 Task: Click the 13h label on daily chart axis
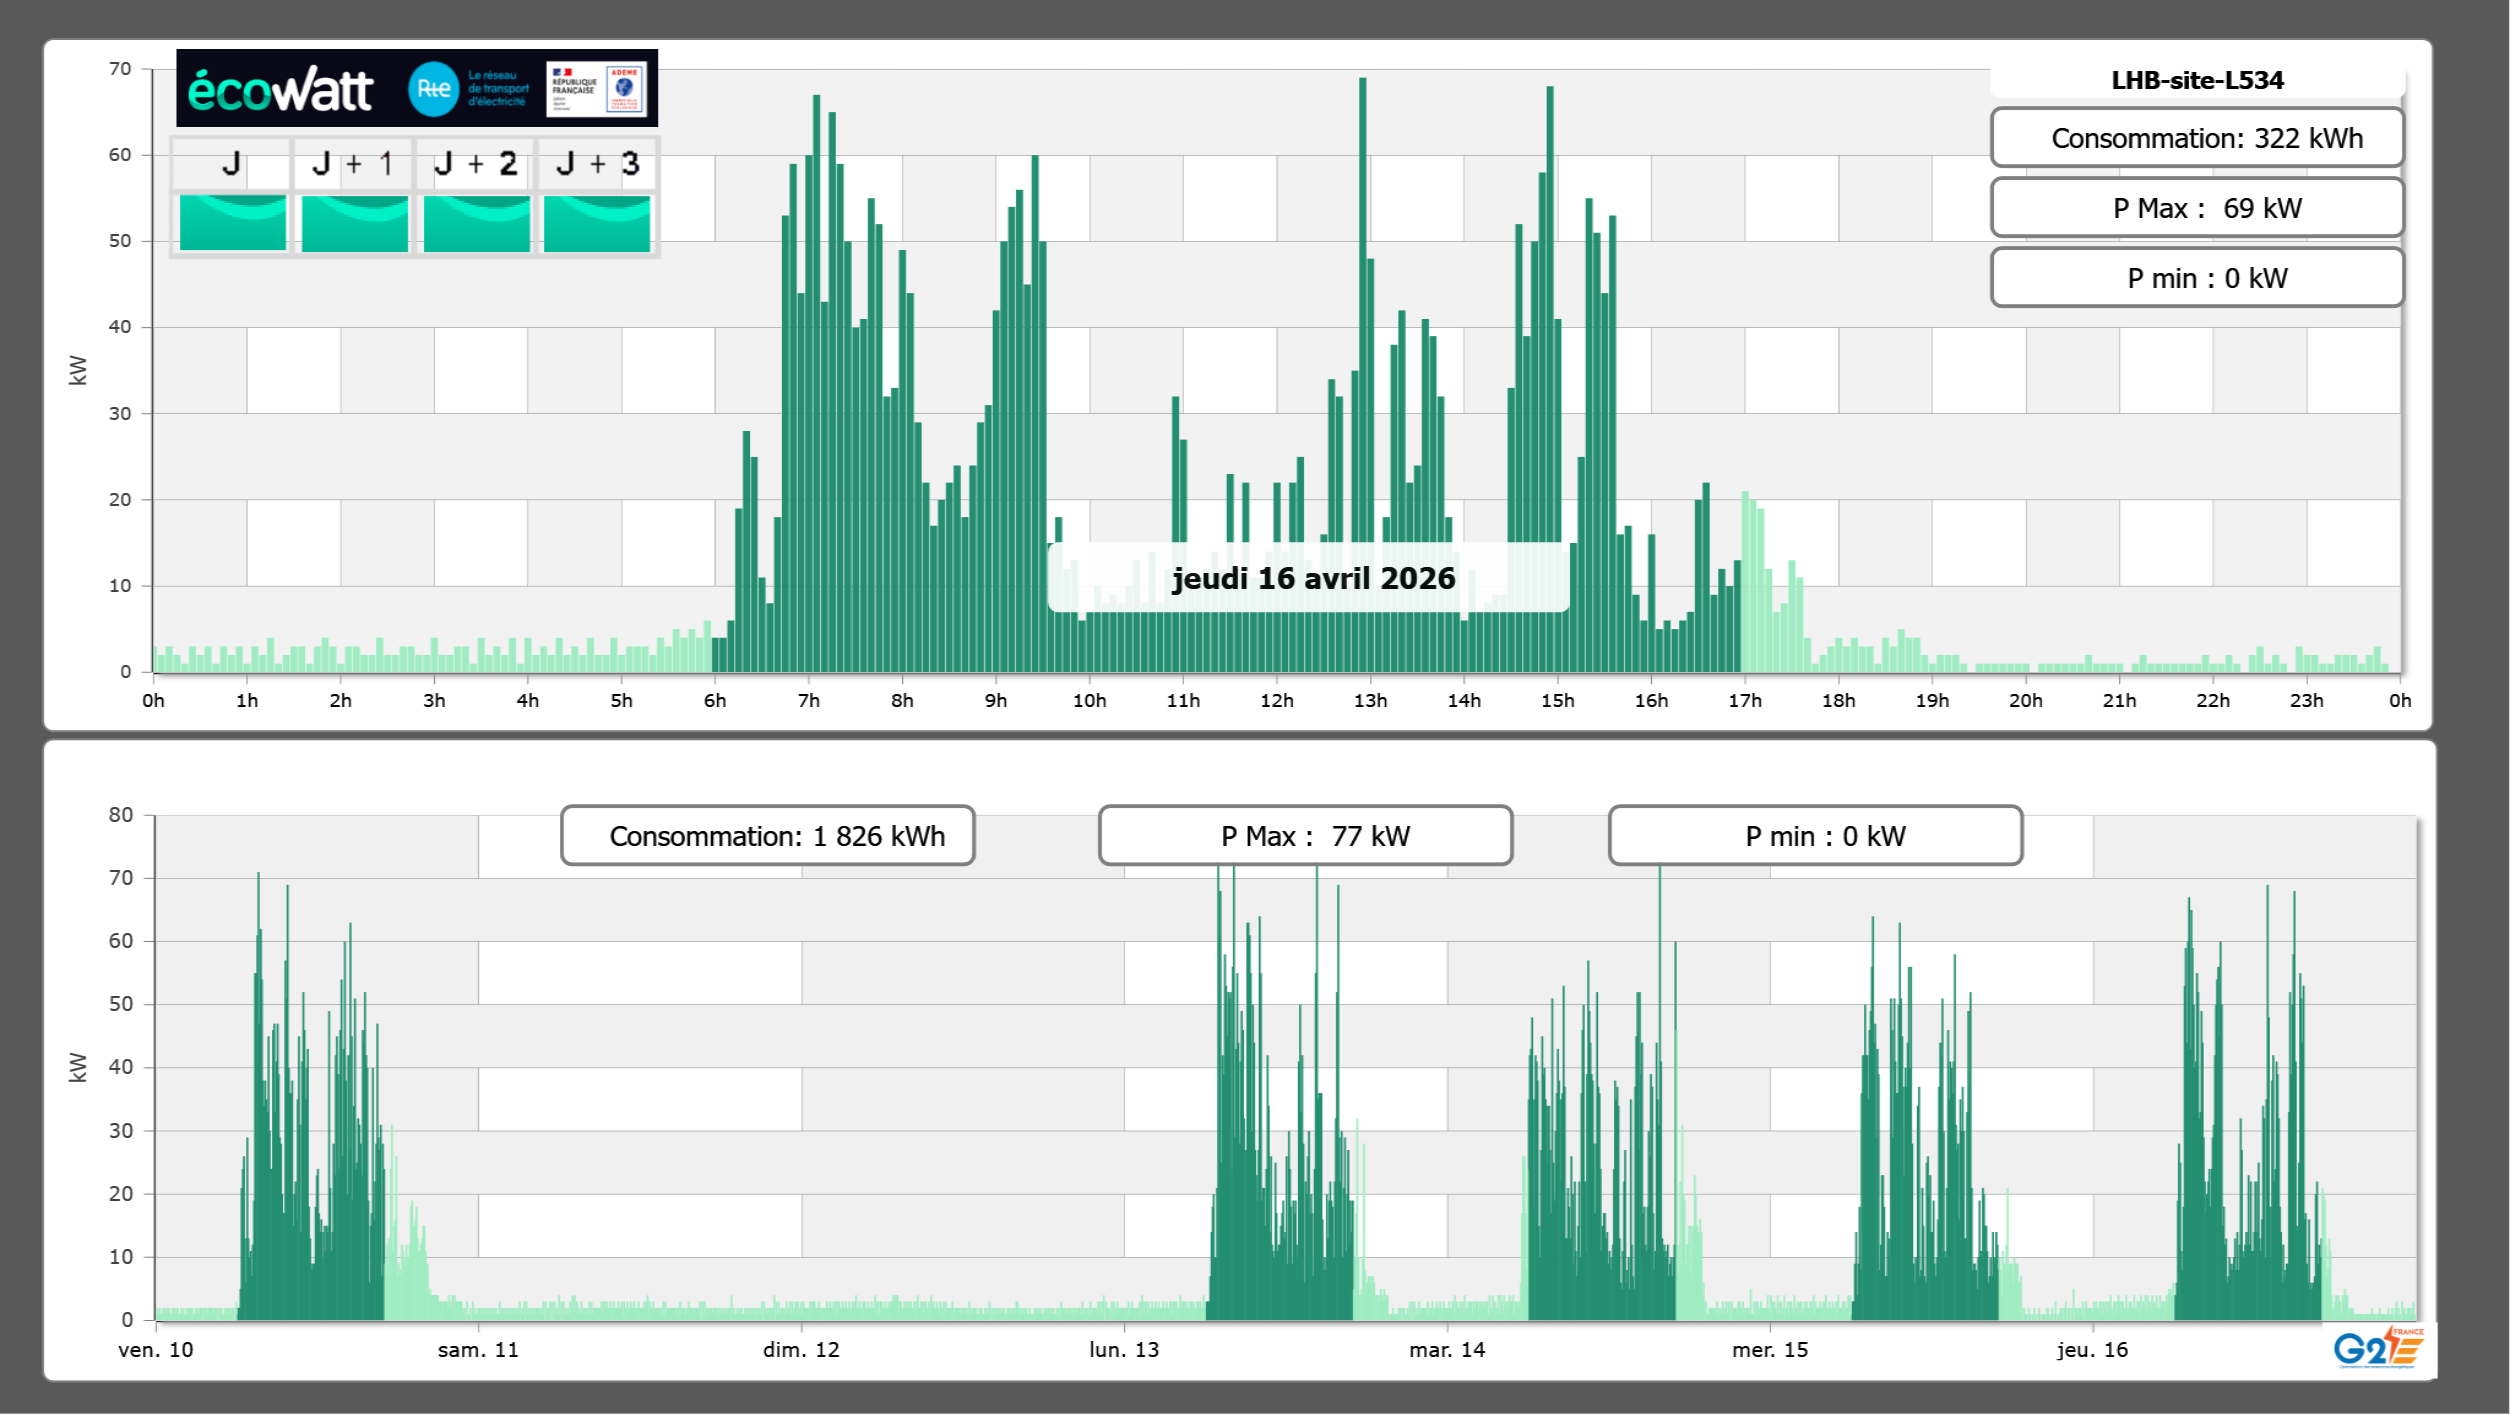1370,701
